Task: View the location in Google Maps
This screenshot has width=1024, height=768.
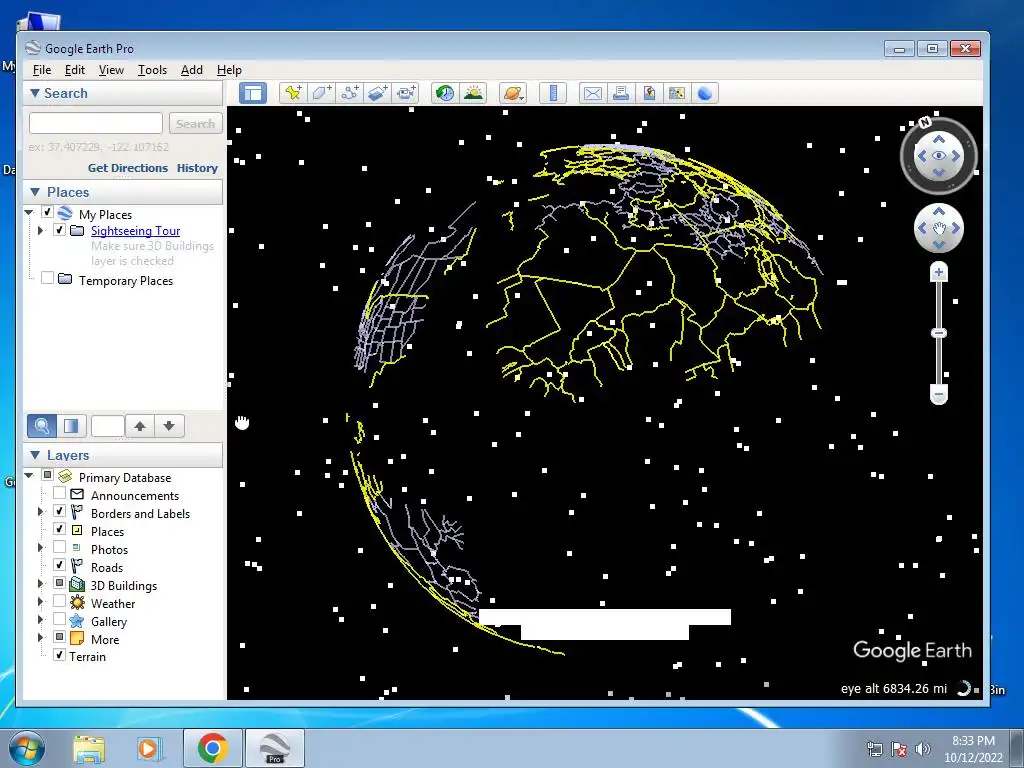Action: pos(677,93)
